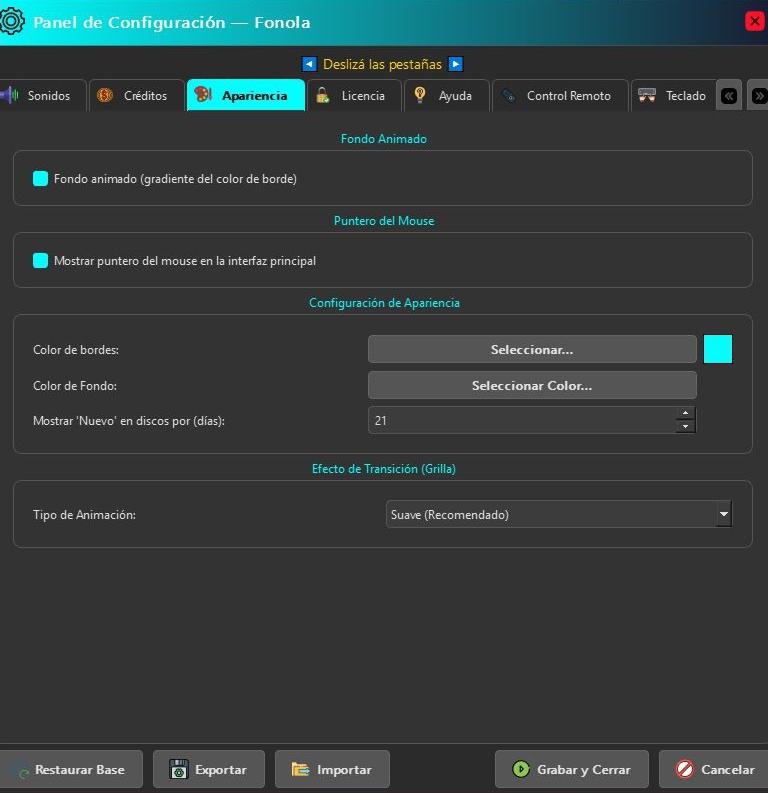The image size is (768, 793).
Task: Click the padlock icon on Licencia tab
Action: (323, 95)
